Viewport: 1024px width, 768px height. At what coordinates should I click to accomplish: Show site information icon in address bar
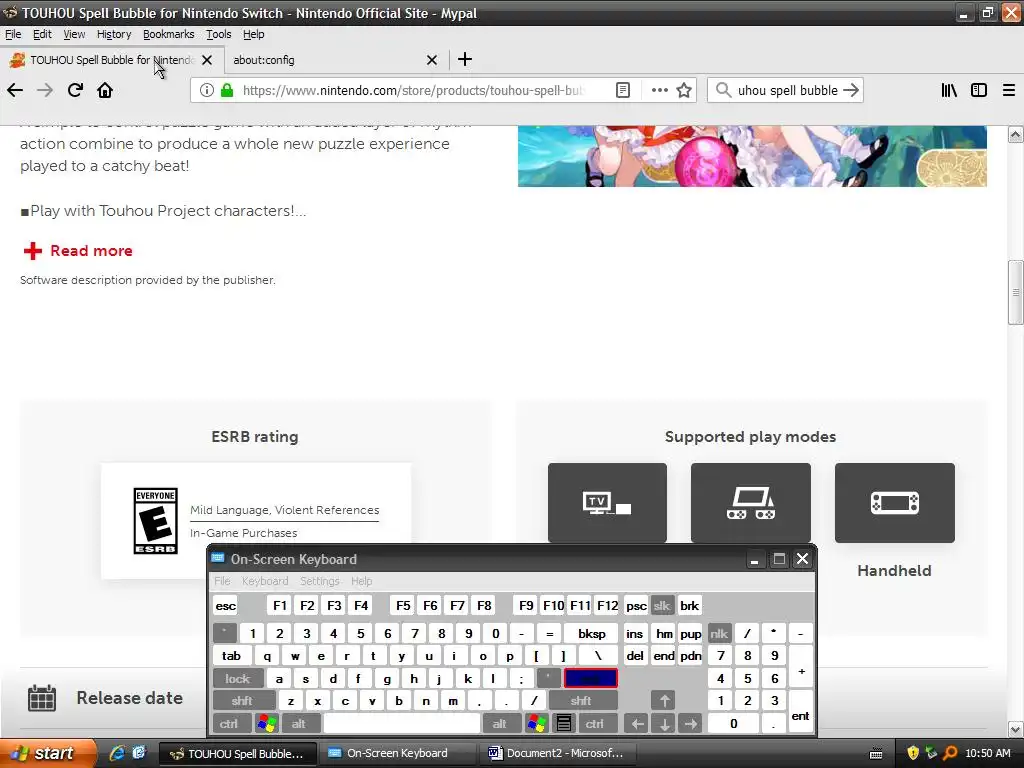(206, 90)
